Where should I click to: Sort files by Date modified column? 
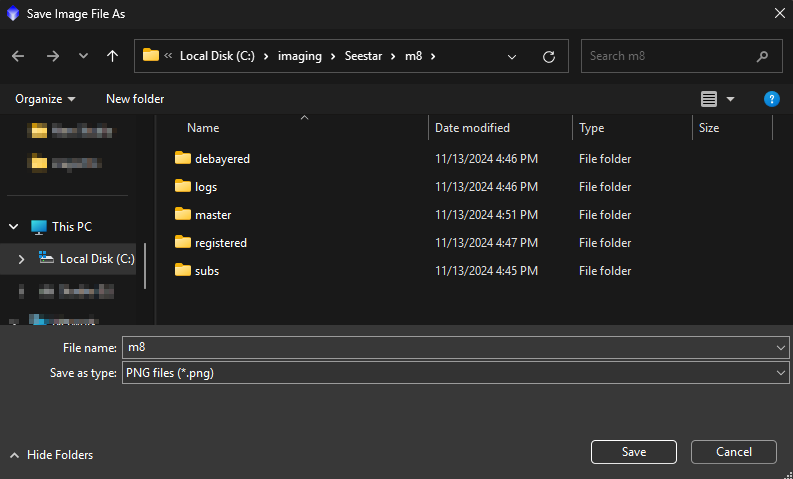472,128
